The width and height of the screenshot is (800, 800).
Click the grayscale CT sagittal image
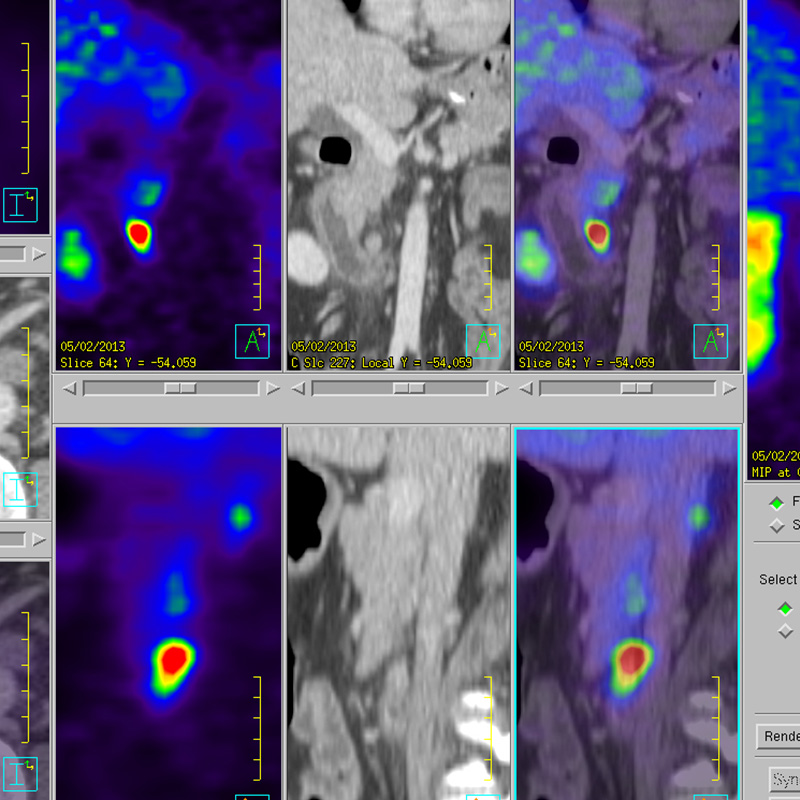[398, 614]
